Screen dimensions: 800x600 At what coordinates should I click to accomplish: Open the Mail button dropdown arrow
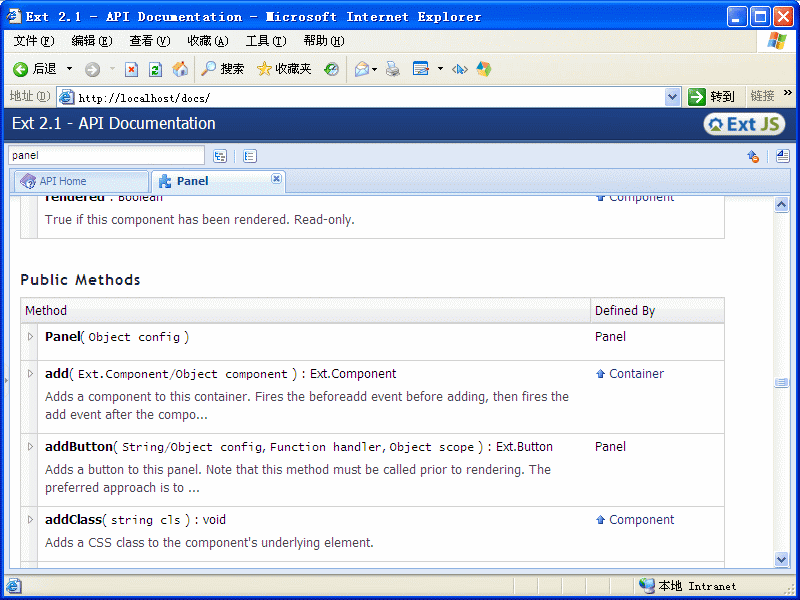(x=375, y=69)
